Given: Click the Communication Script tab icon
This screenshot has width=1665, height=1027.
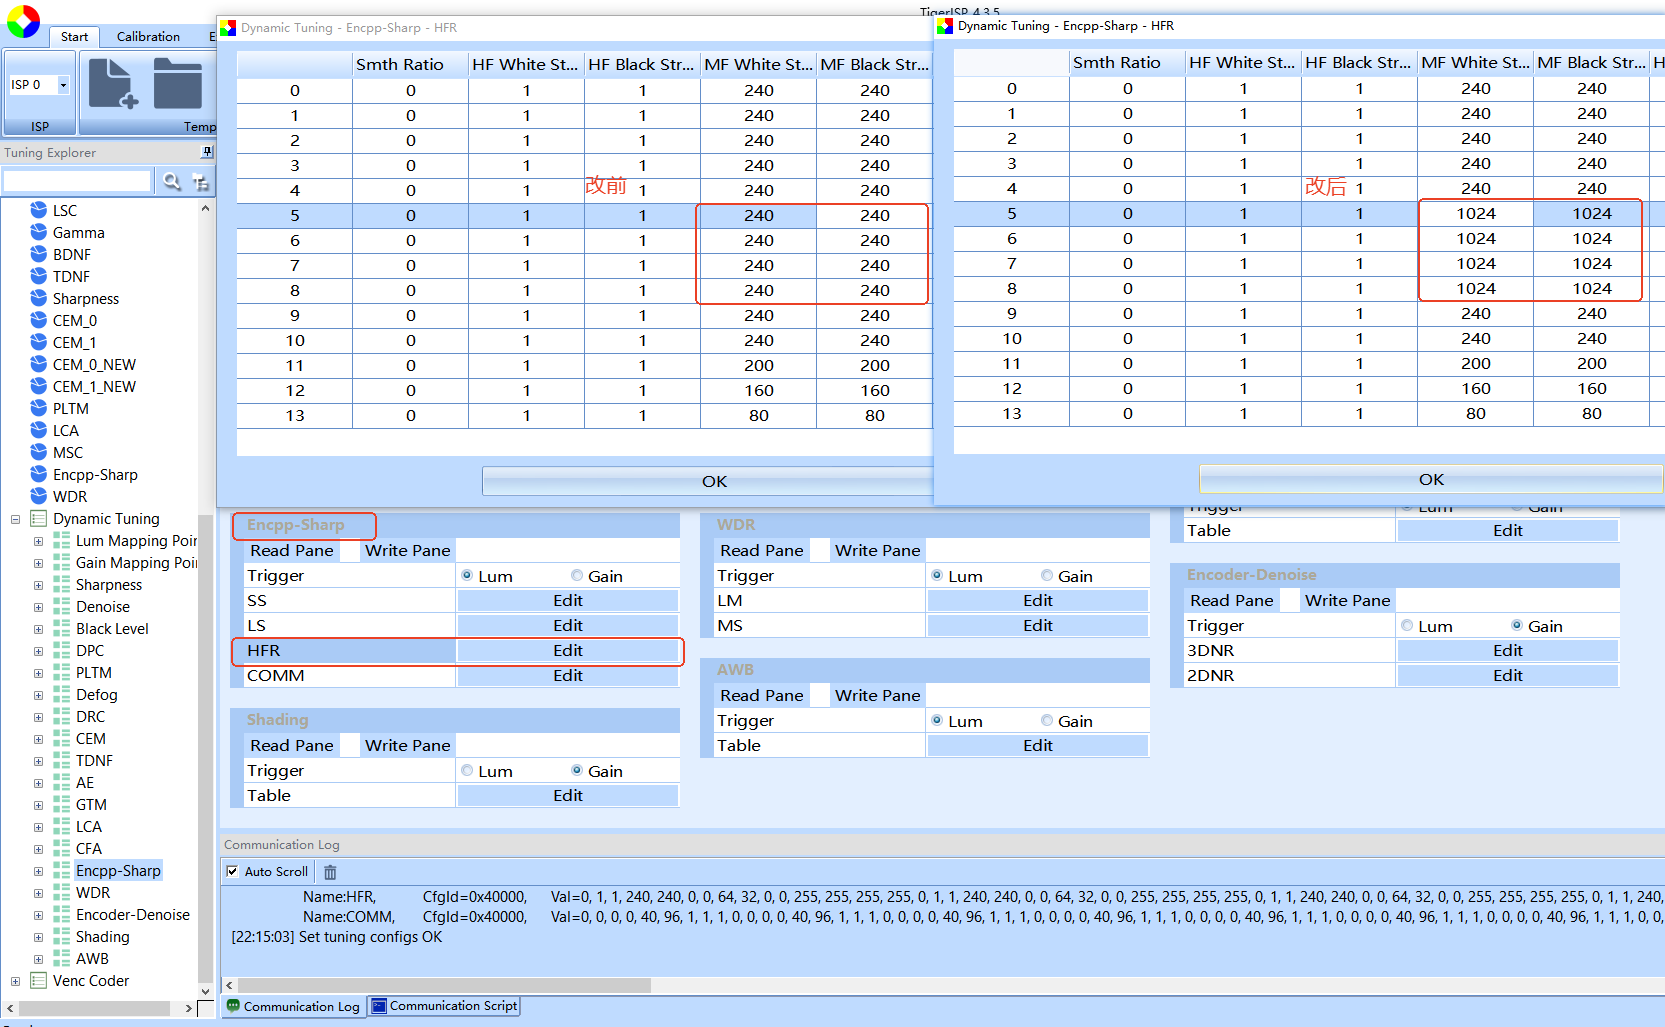Looking at the screenshot, I should pyautogui.click(x=379, y=1006).
